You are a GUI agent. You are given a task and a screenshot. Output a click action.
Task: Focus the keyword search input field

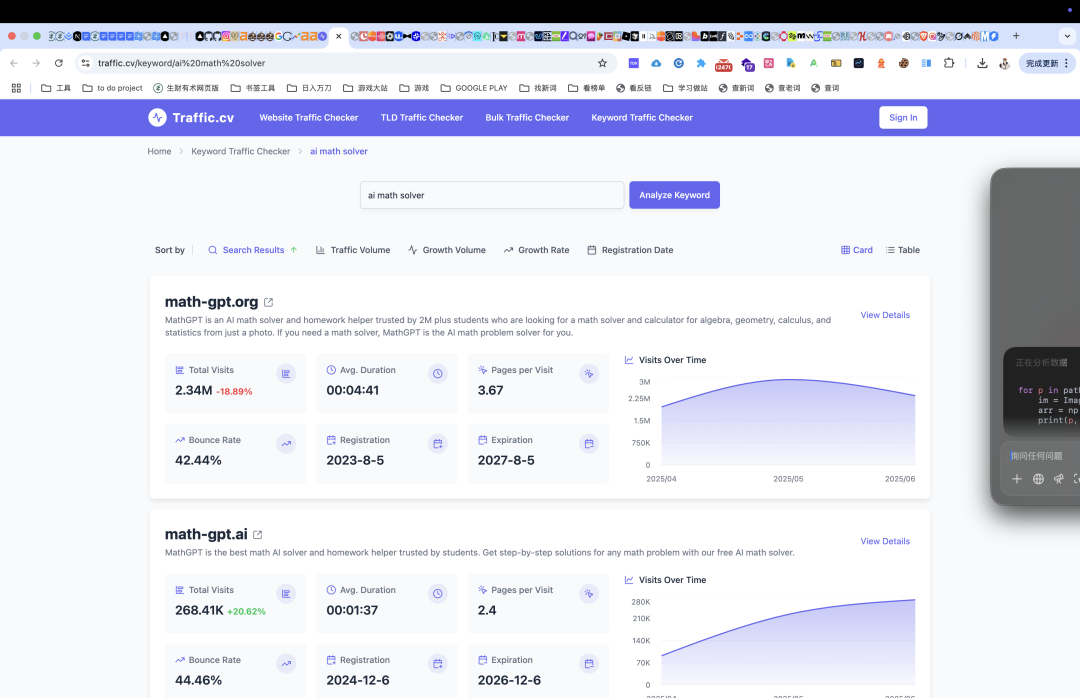point(492,195)
